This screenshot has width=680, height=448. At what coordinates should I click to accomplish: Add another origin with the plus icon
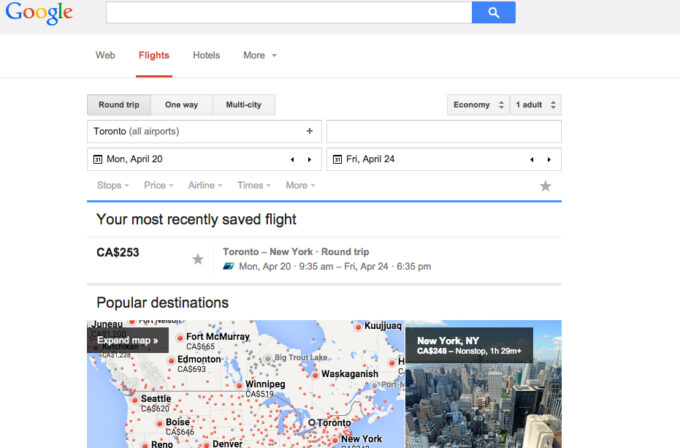pos(309,131)
